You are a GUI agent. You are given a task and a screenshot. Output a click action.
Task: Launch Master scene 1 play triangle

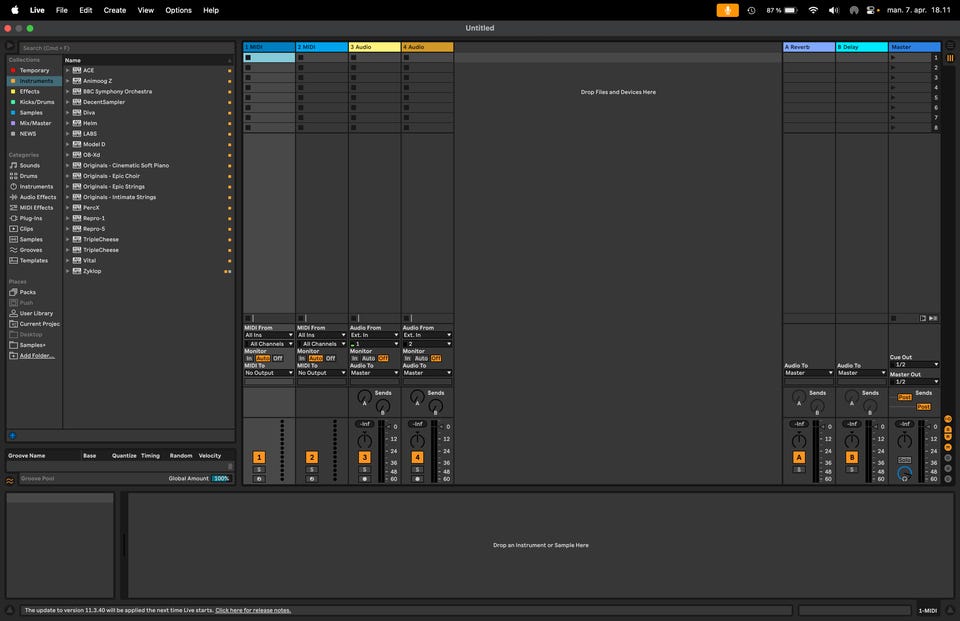[x=893, y=58]
